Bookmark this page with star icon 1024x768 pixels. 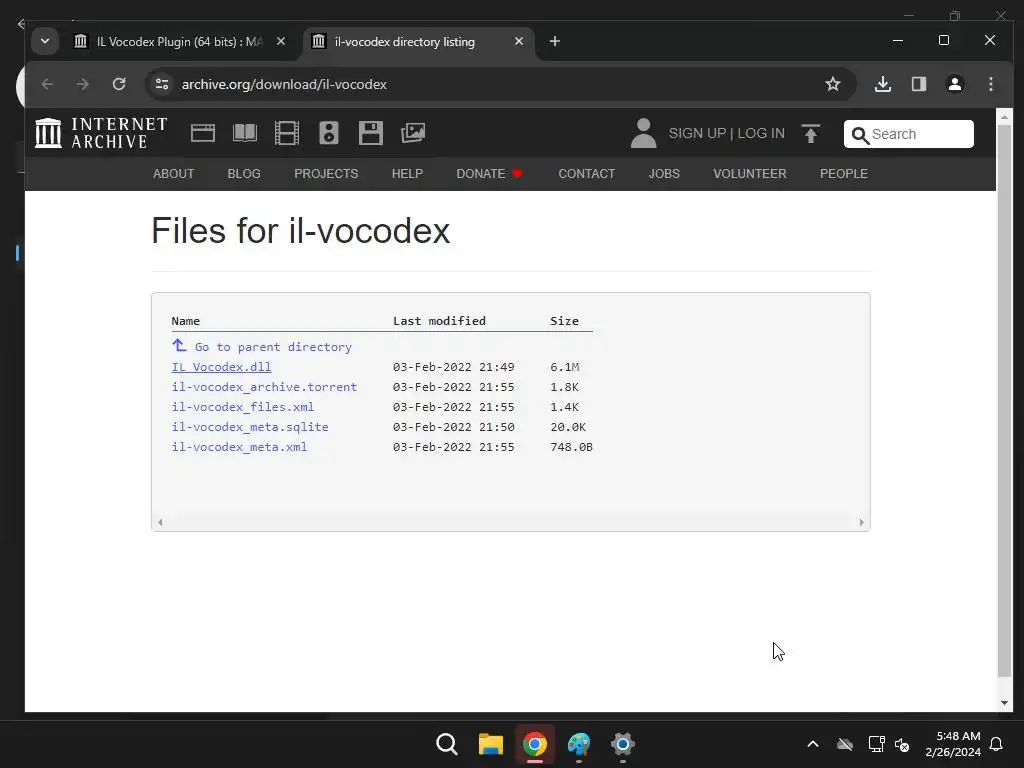pos(833,84)
